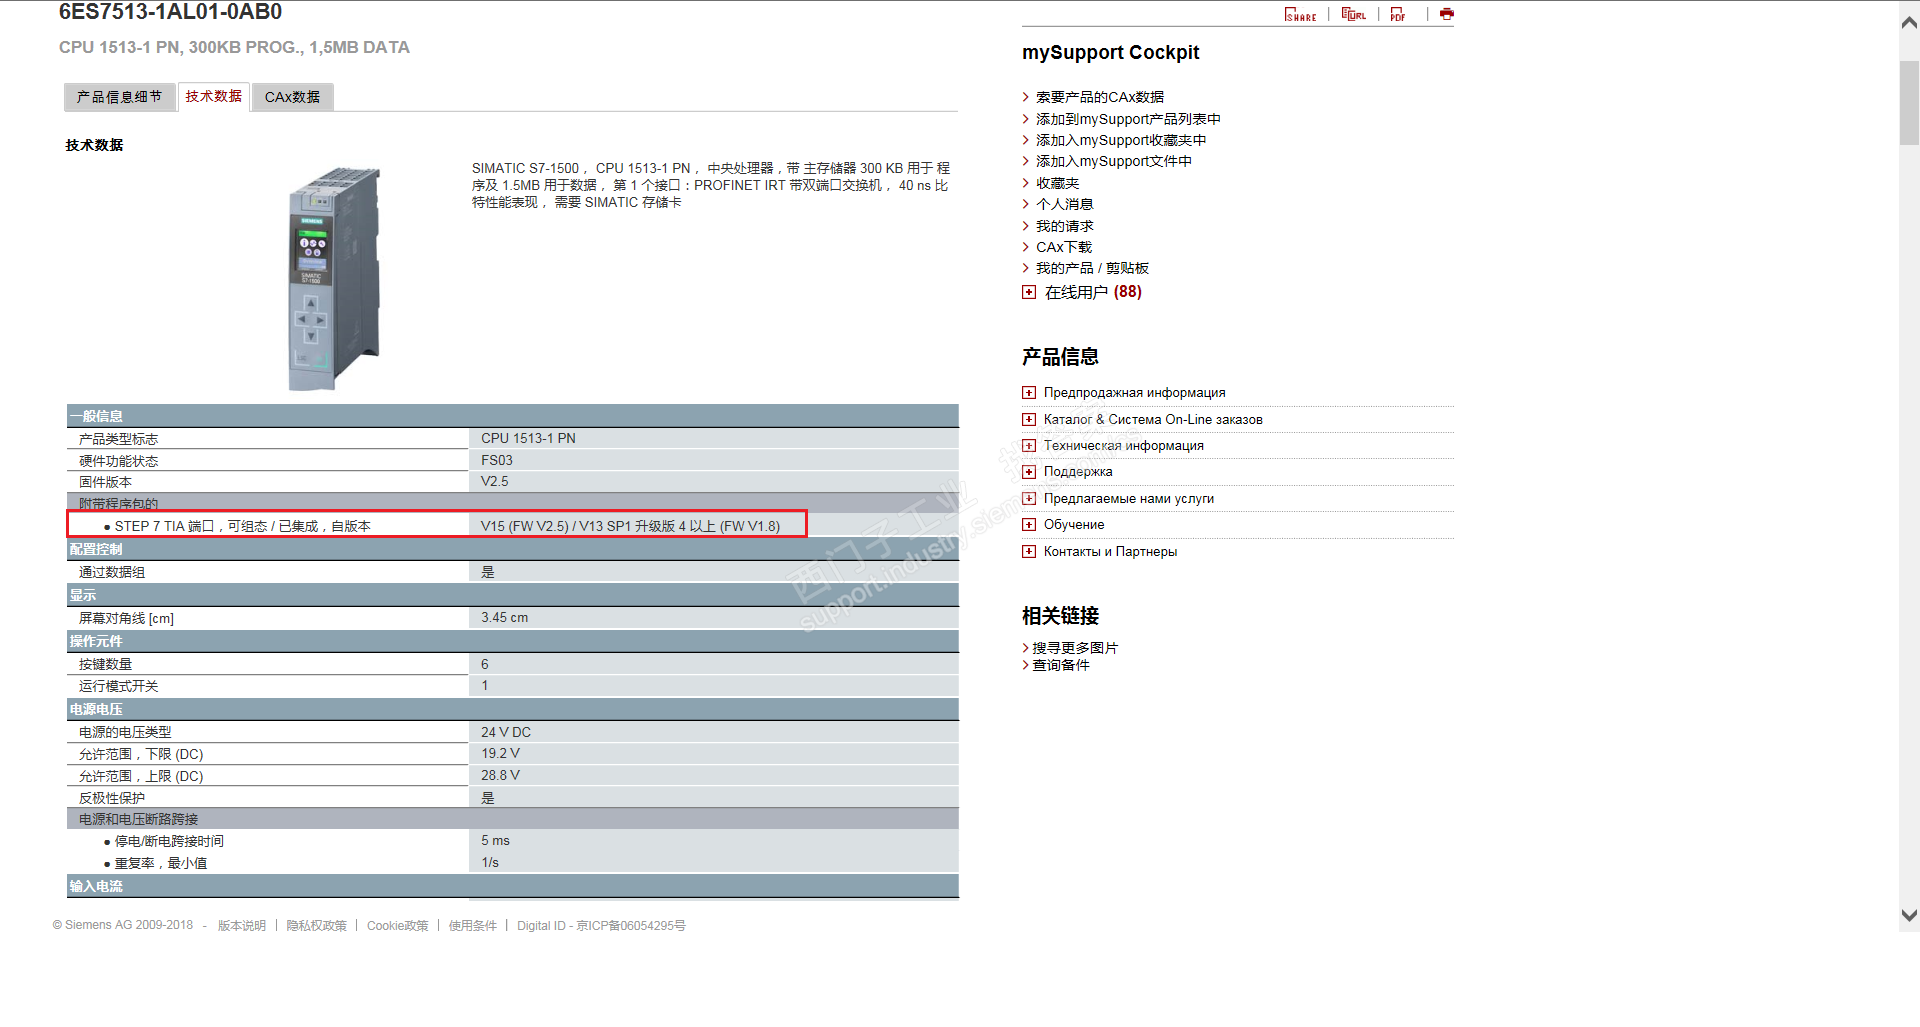Click the 操作元件 section header

tap(513, 641)
